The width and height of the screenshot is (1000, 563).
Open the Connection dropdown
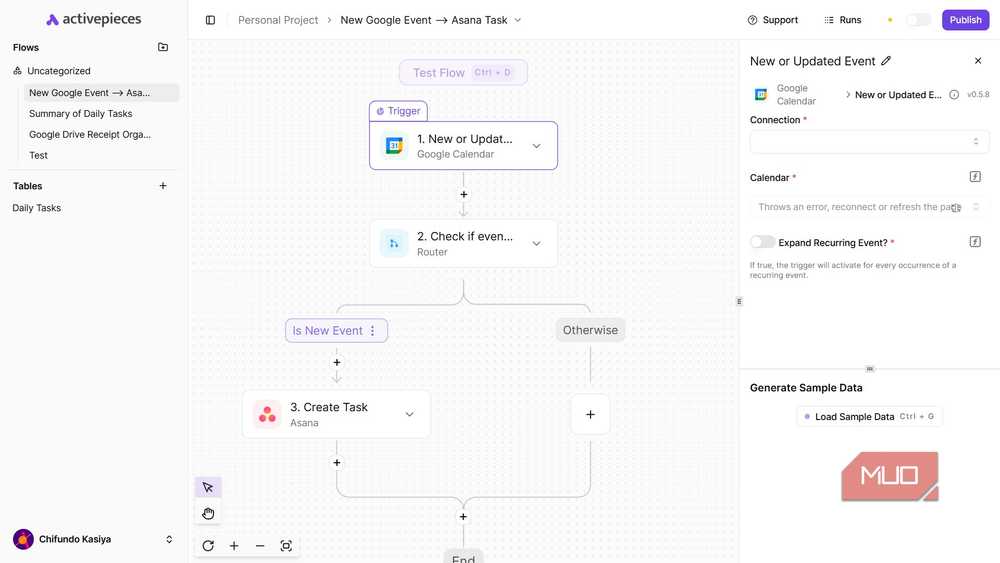tap(869, 142)
